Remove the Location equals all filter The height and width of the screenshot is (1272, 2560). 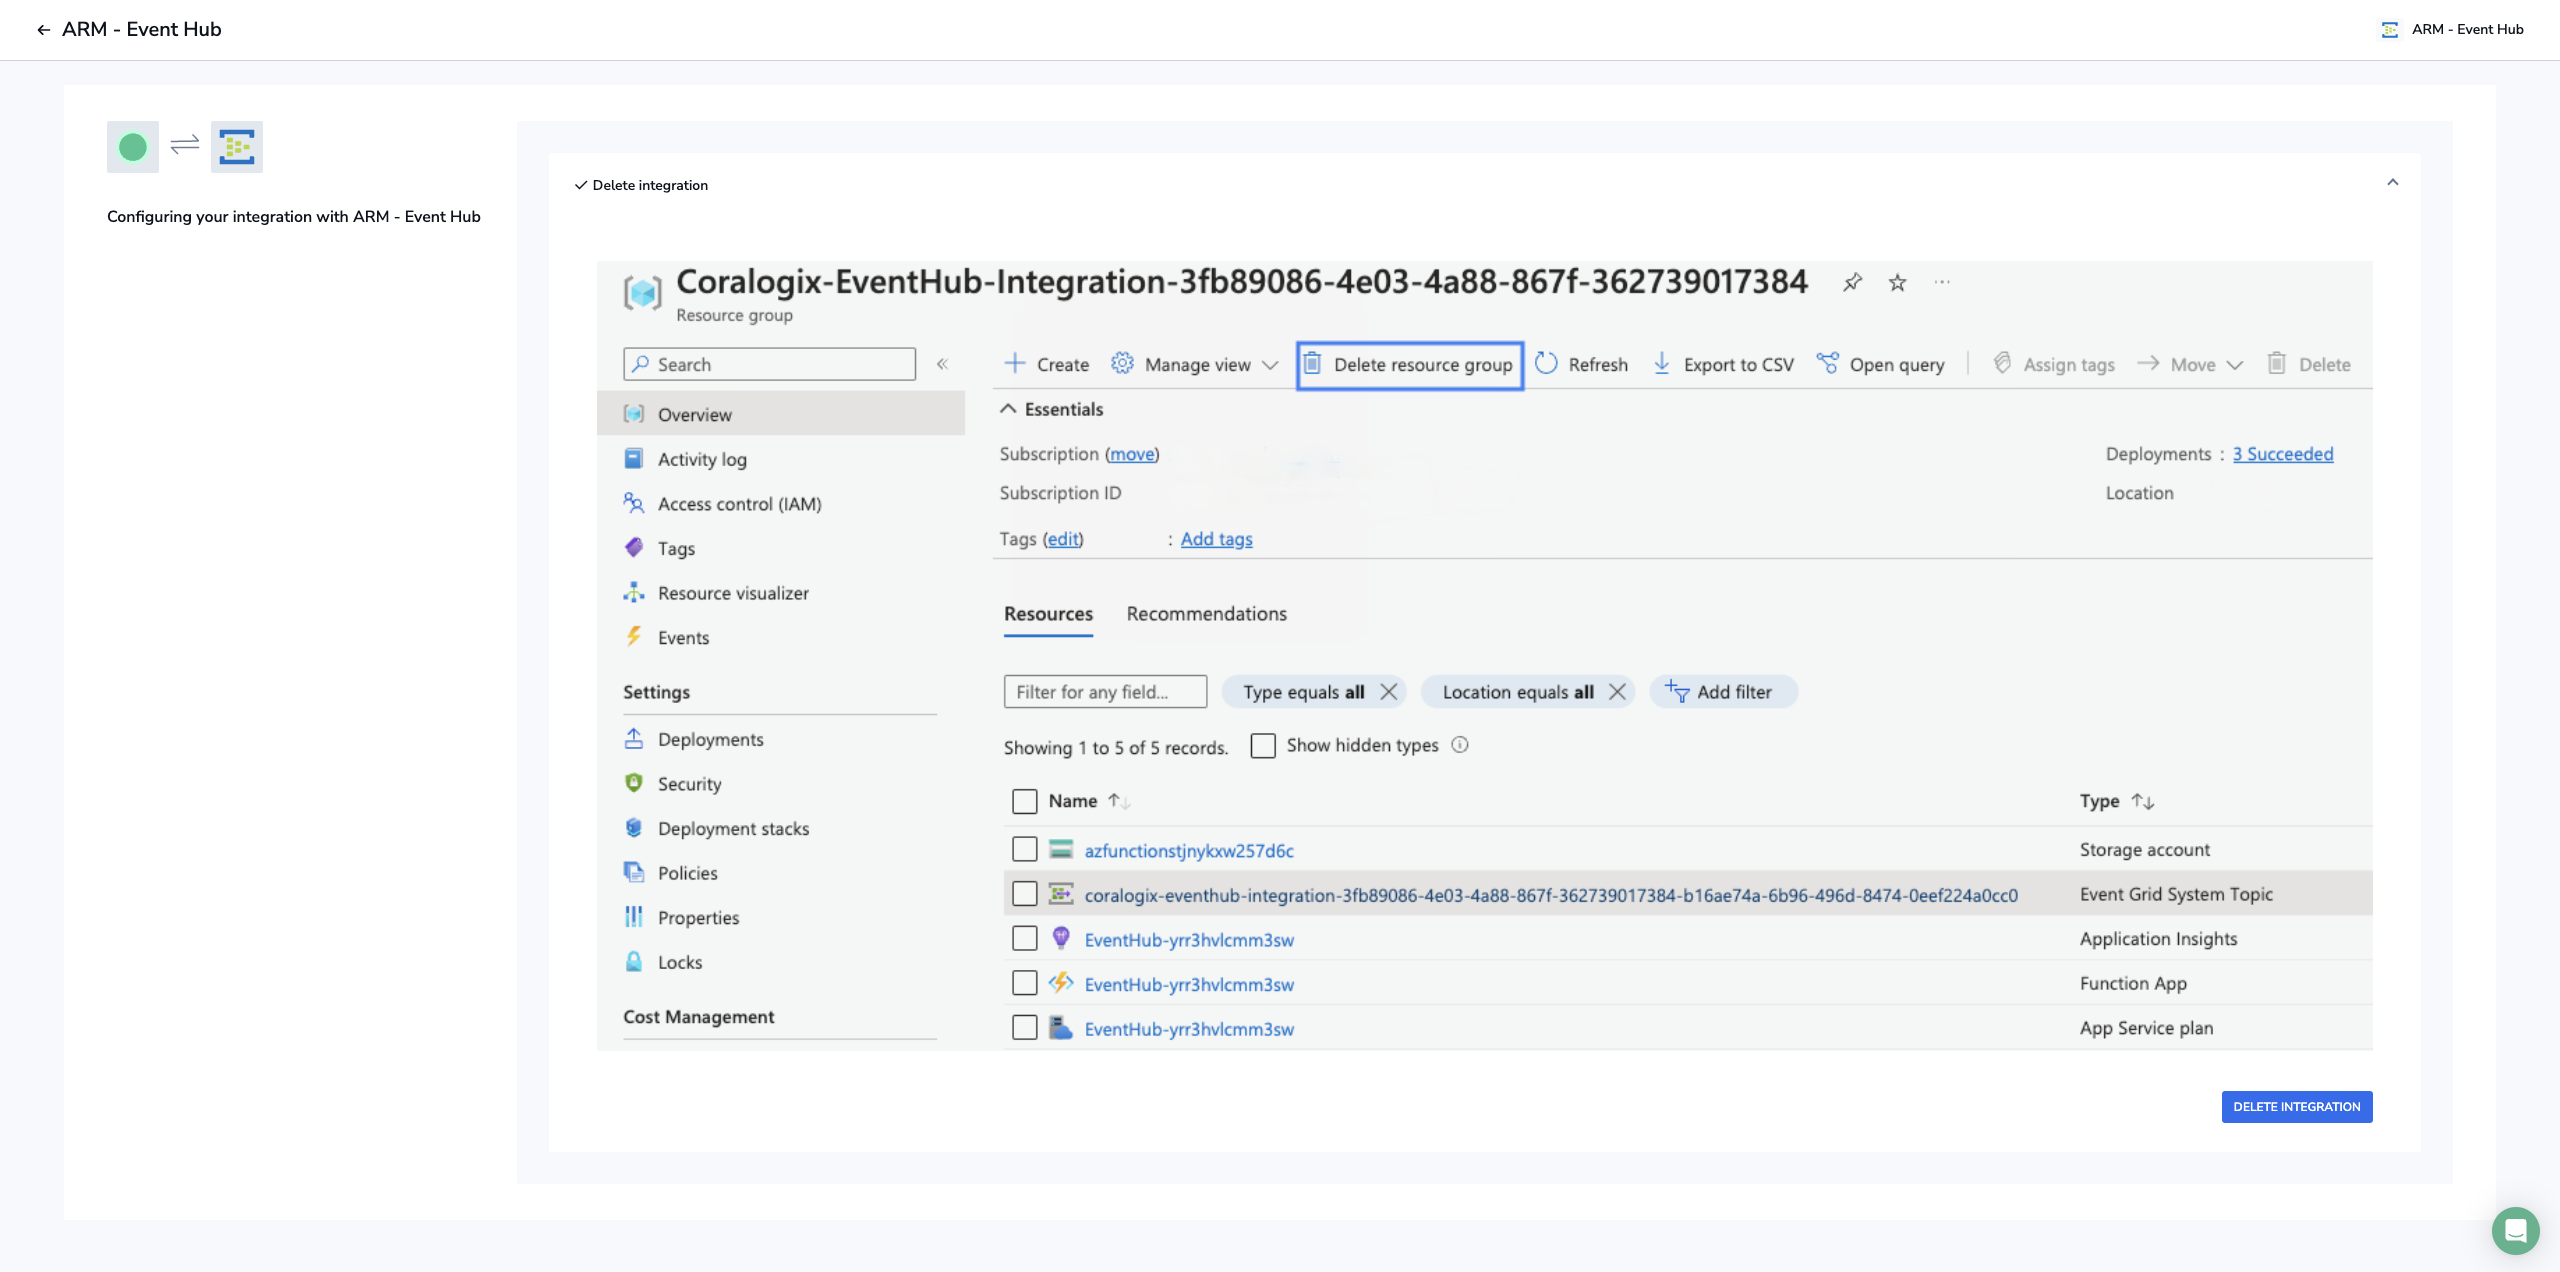tap(1617, 691)
